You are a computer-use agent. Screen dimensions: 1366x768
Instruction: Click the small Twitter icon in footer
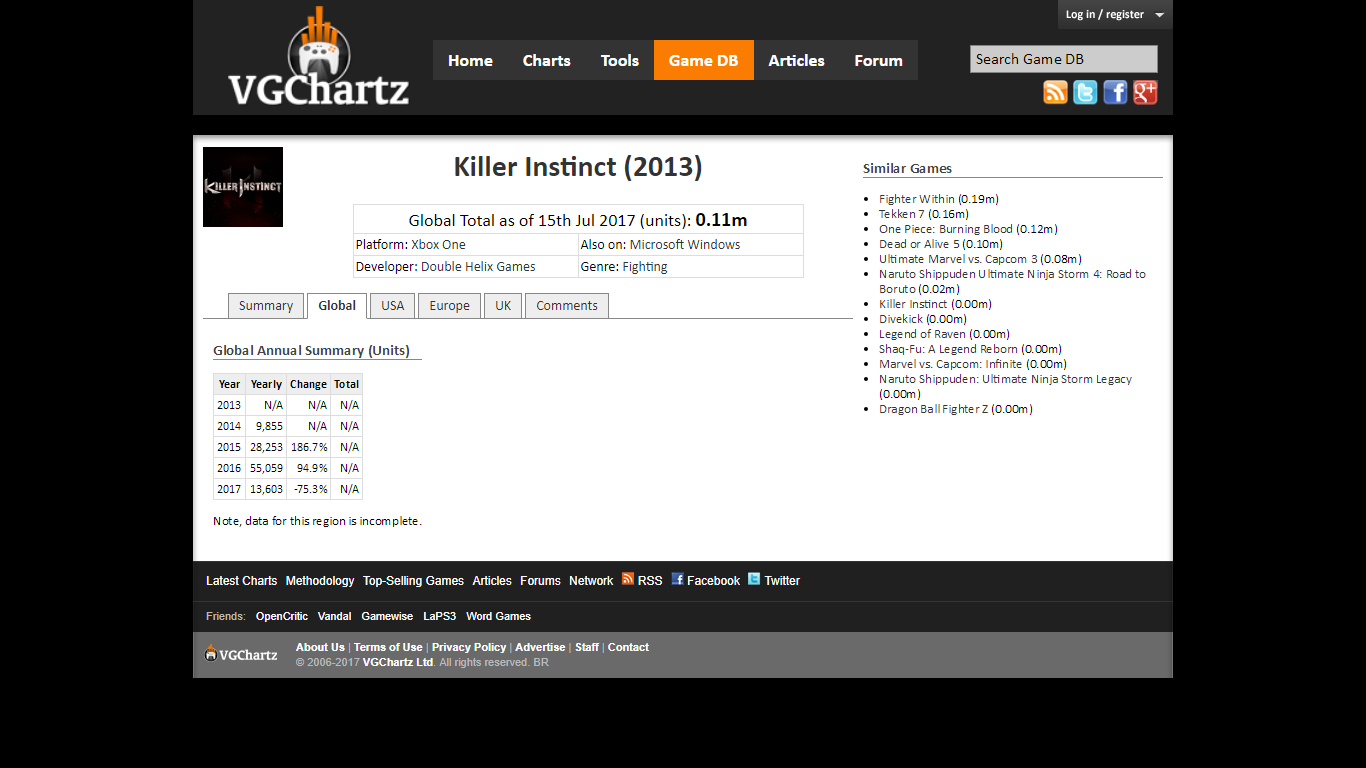[x=754, y=578]
